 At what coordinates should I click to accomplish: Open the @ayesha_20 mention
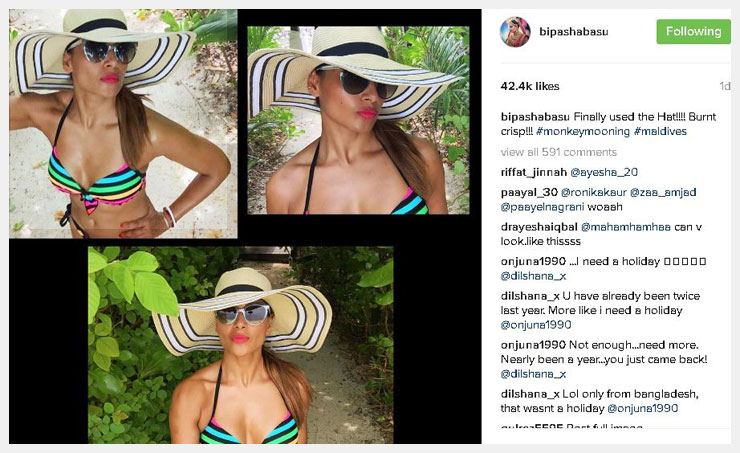pos(604,172)
